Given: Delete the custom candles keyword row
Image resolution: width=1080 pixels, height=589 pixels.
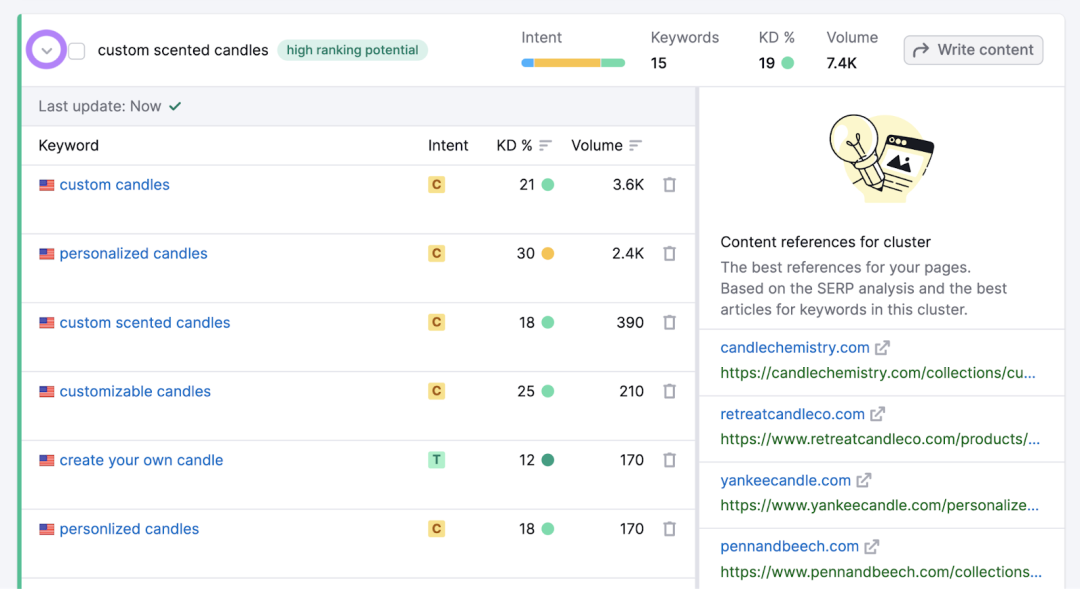Looking at the screenshot, I should 669,185.
